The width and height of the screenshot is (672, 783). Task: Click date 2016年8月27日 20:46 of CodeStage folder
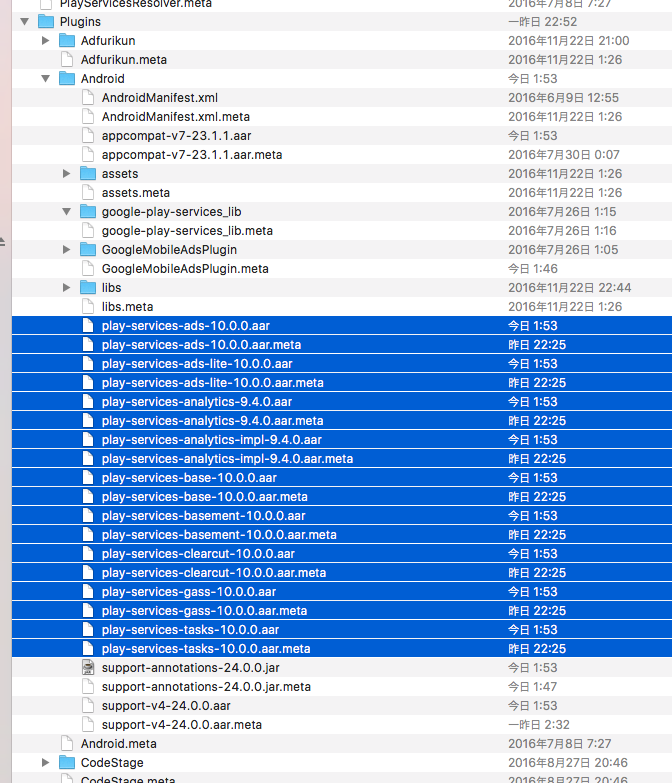[568, 763]
